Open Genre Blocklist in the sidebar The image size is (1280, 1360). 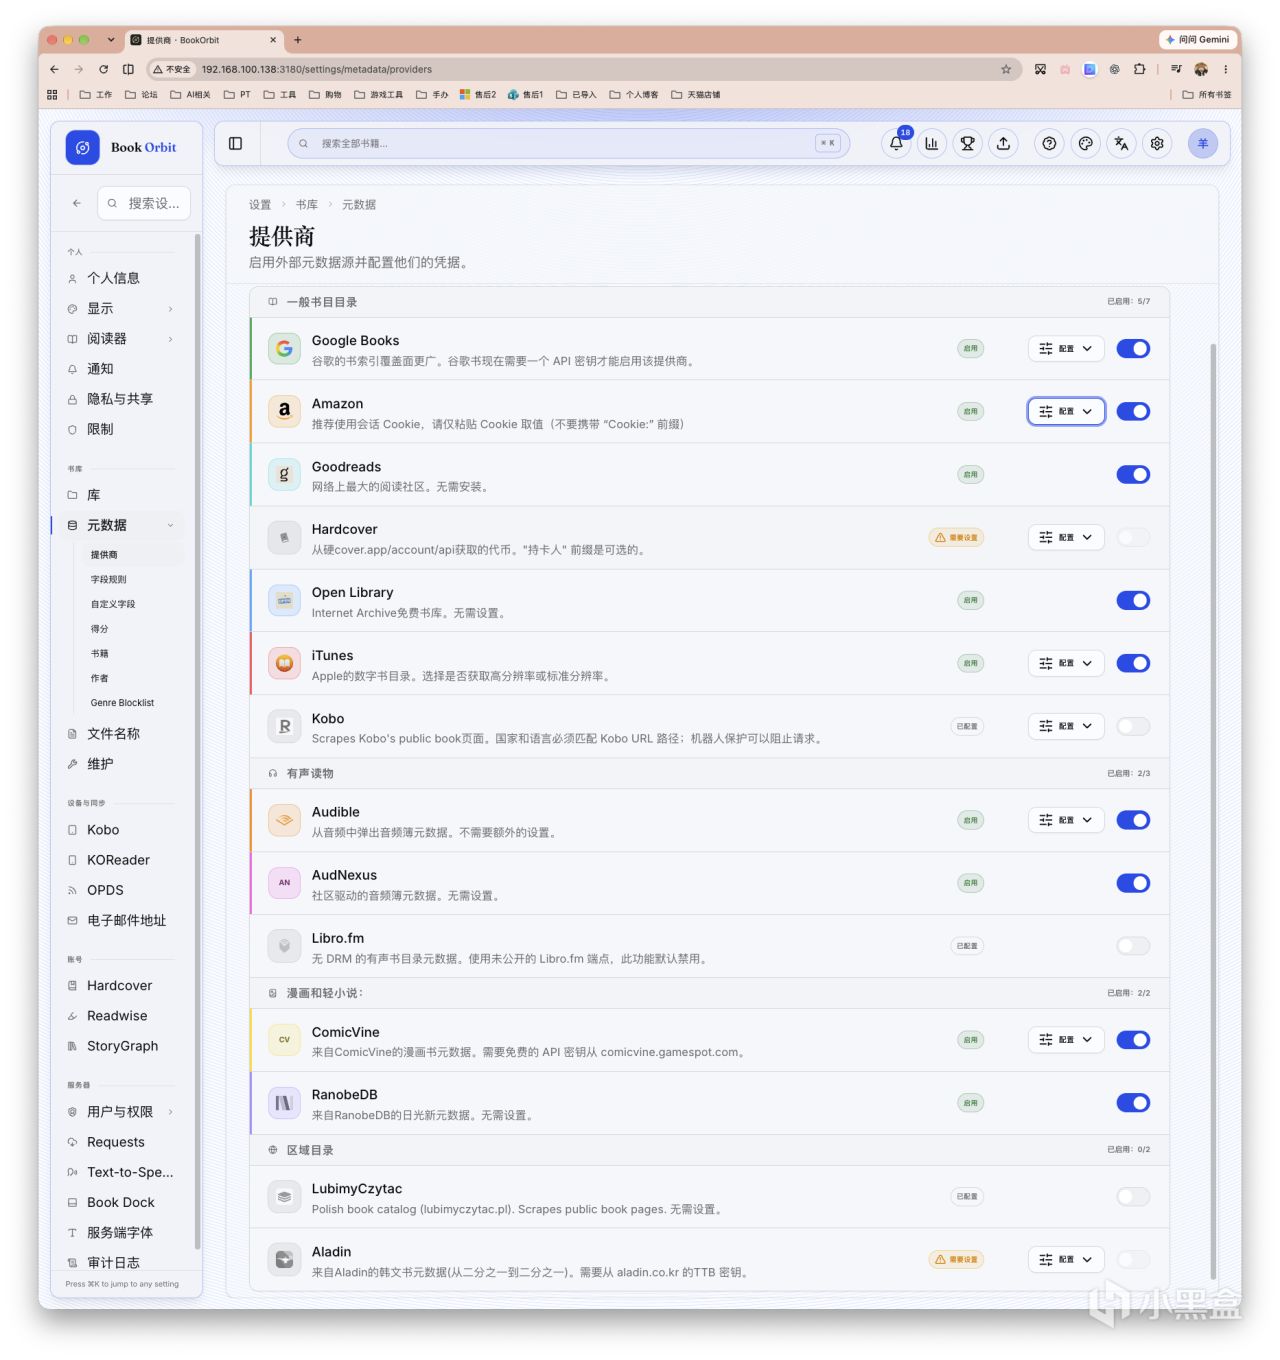122,703
